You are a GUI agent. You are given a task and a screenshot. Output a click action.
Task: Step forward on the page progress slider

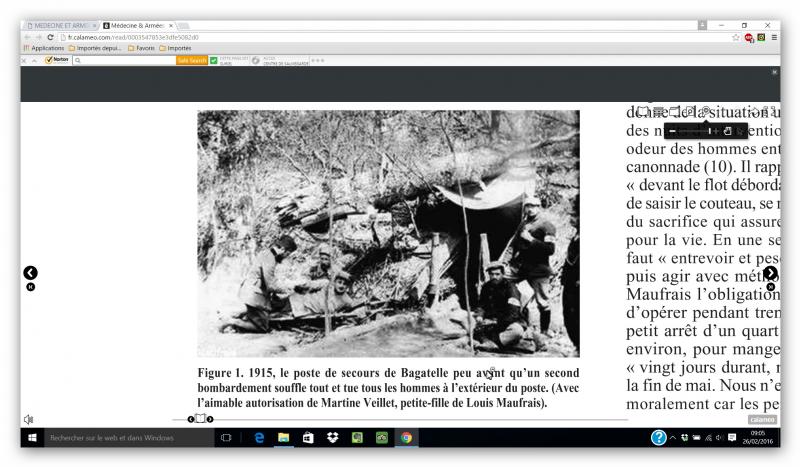(210, 419)
